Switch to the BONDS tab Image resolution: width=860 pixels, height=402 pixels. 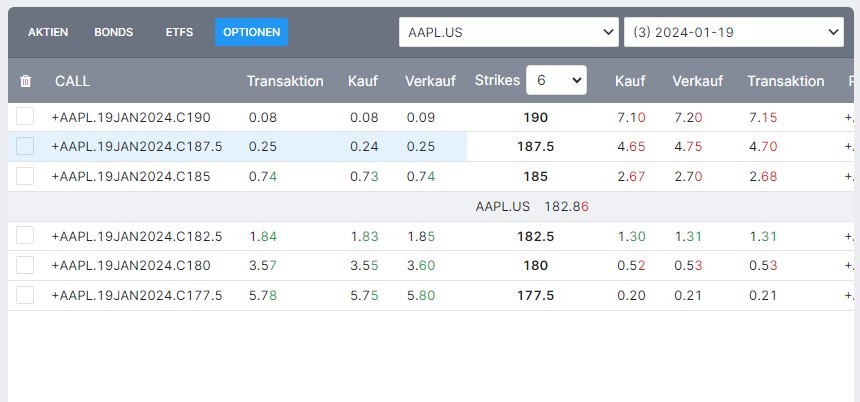(114, 32)
